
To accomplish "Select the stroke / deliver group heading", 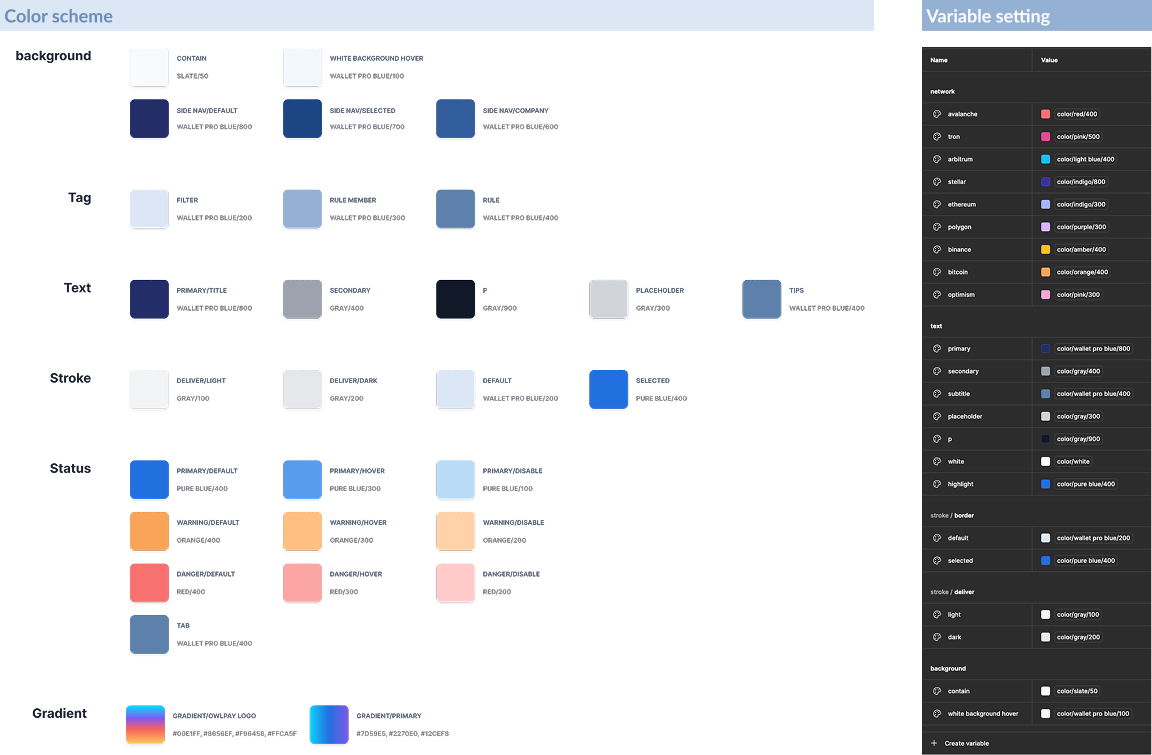I will tap(952, 592).
